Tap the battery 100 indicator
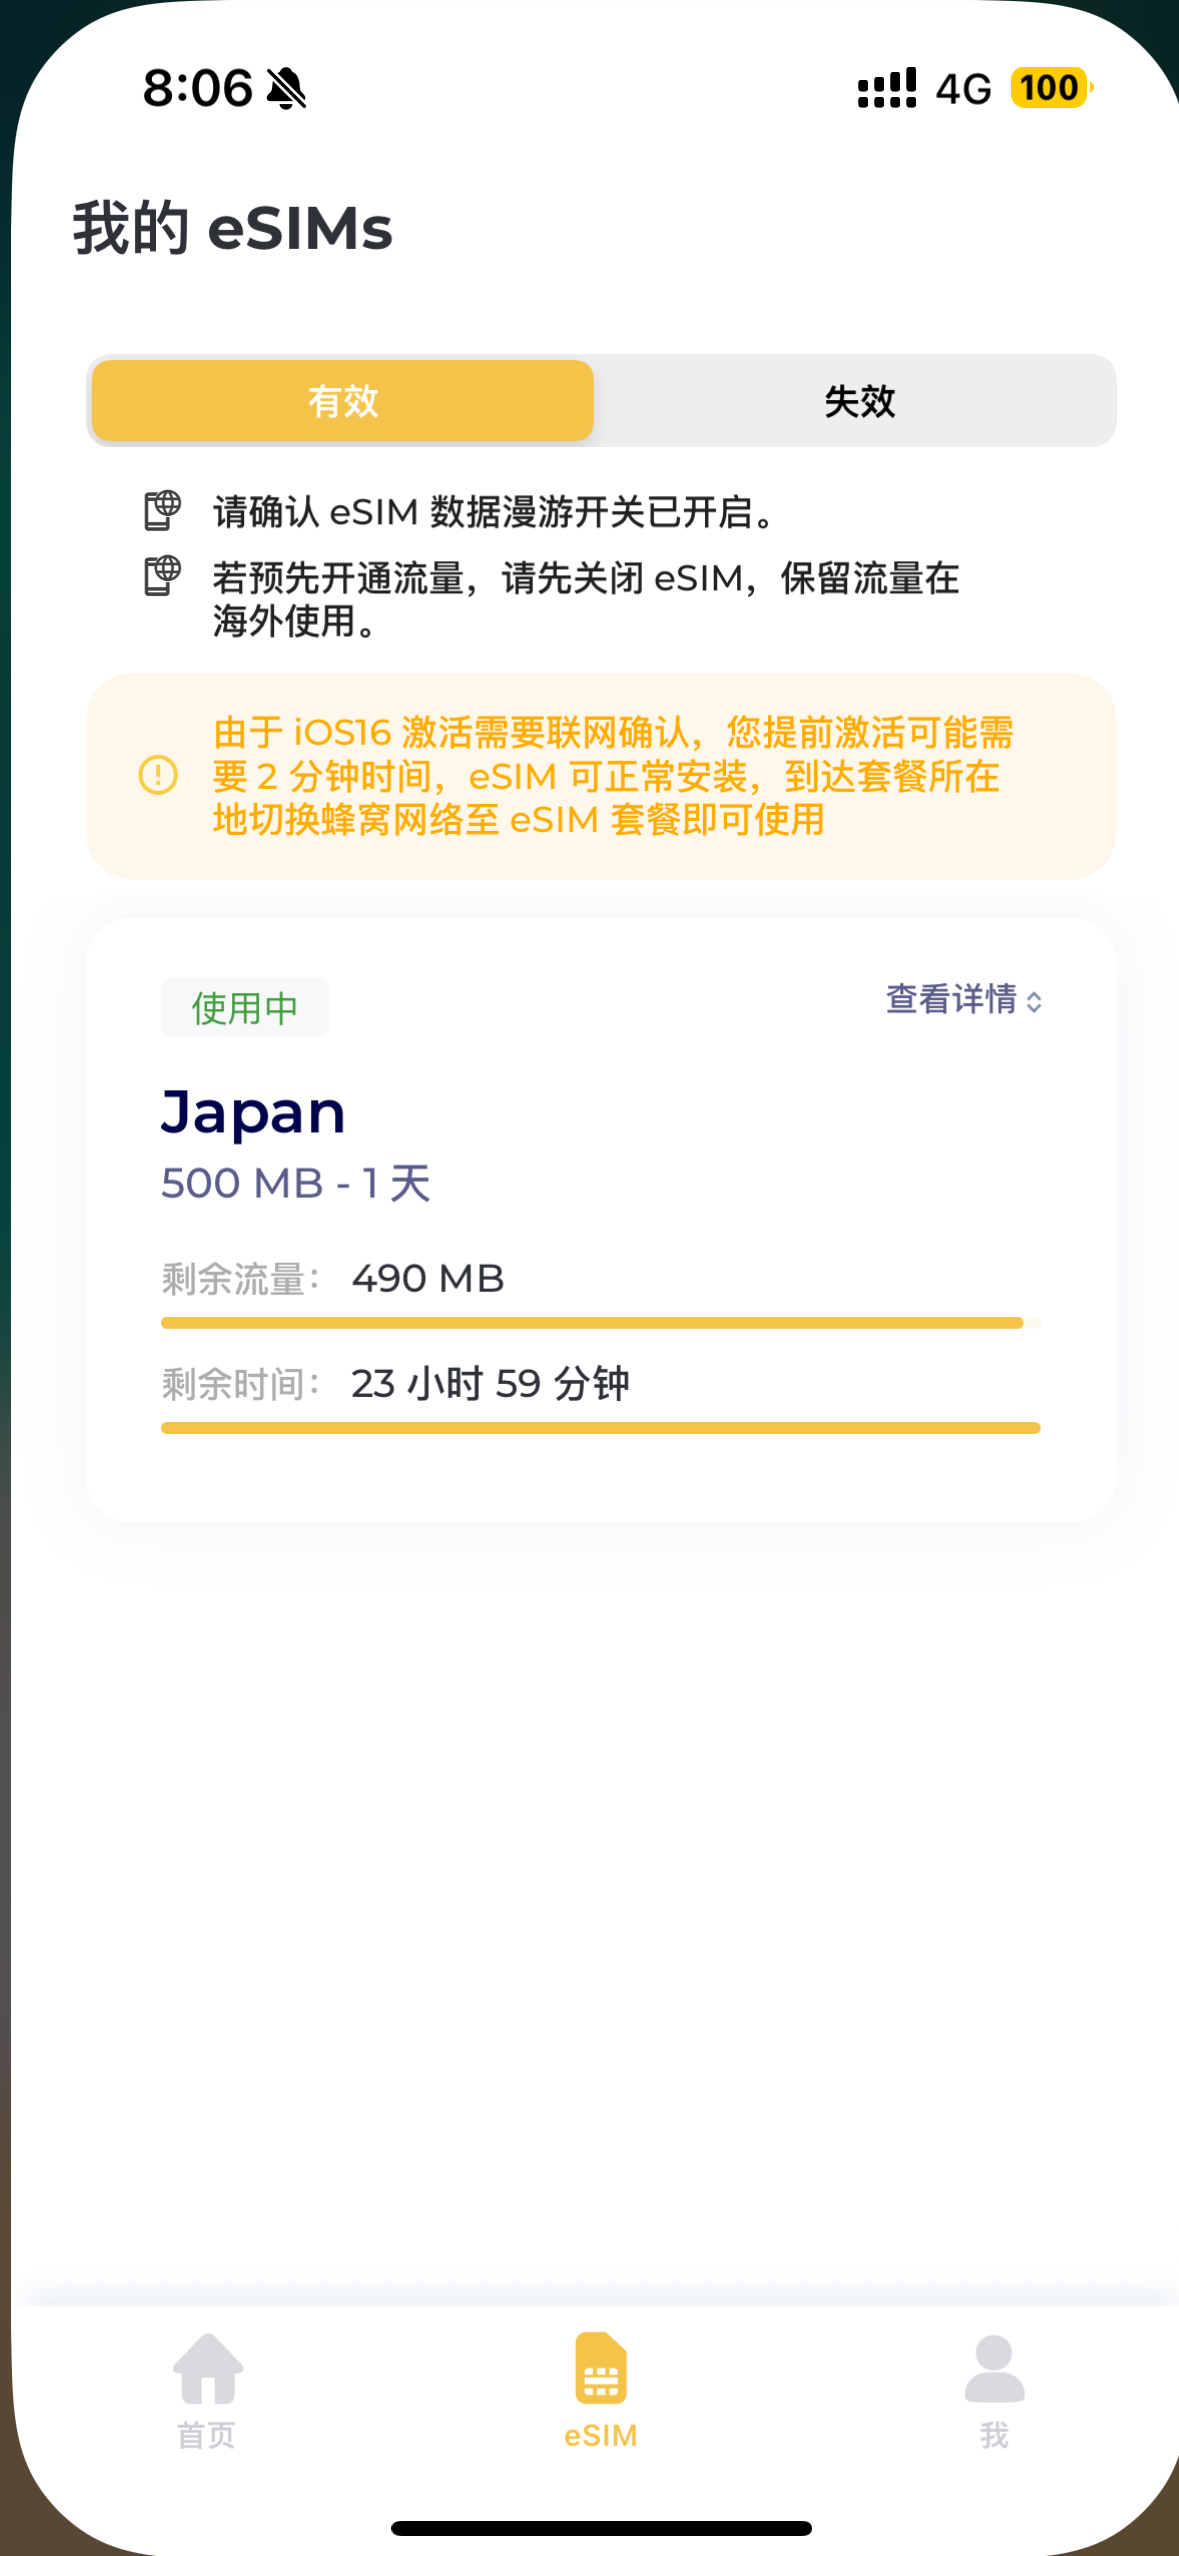 [1050, 88]
